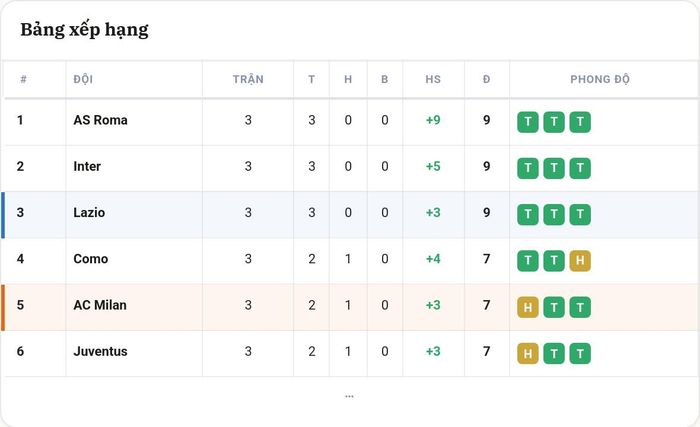Open the AS Roma team link
The image size is (700, 427).
coord(100,120)
